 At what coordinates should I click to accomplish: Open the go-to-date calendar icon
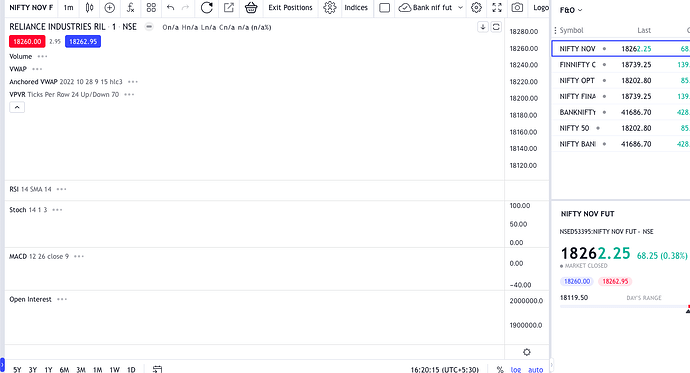[x=157, y=369]
